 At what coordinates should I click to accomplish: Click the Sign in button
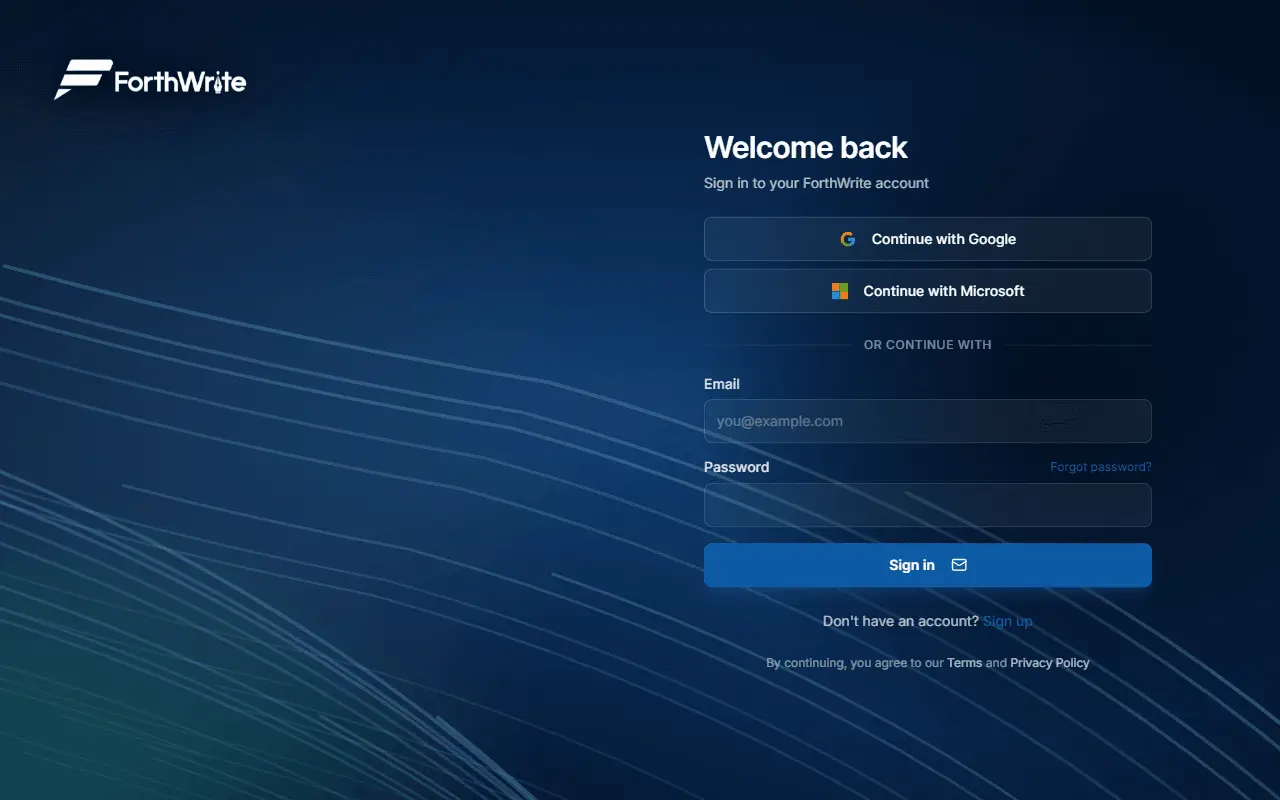pos(928,565)
